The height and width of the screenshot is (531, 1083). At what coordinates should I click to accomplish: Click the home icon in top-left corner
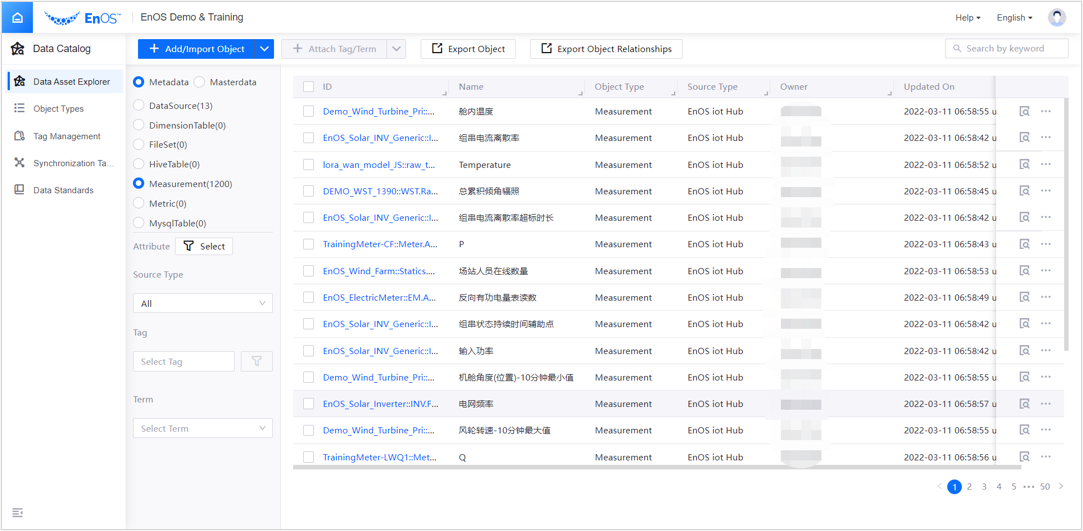pos(17,17)
